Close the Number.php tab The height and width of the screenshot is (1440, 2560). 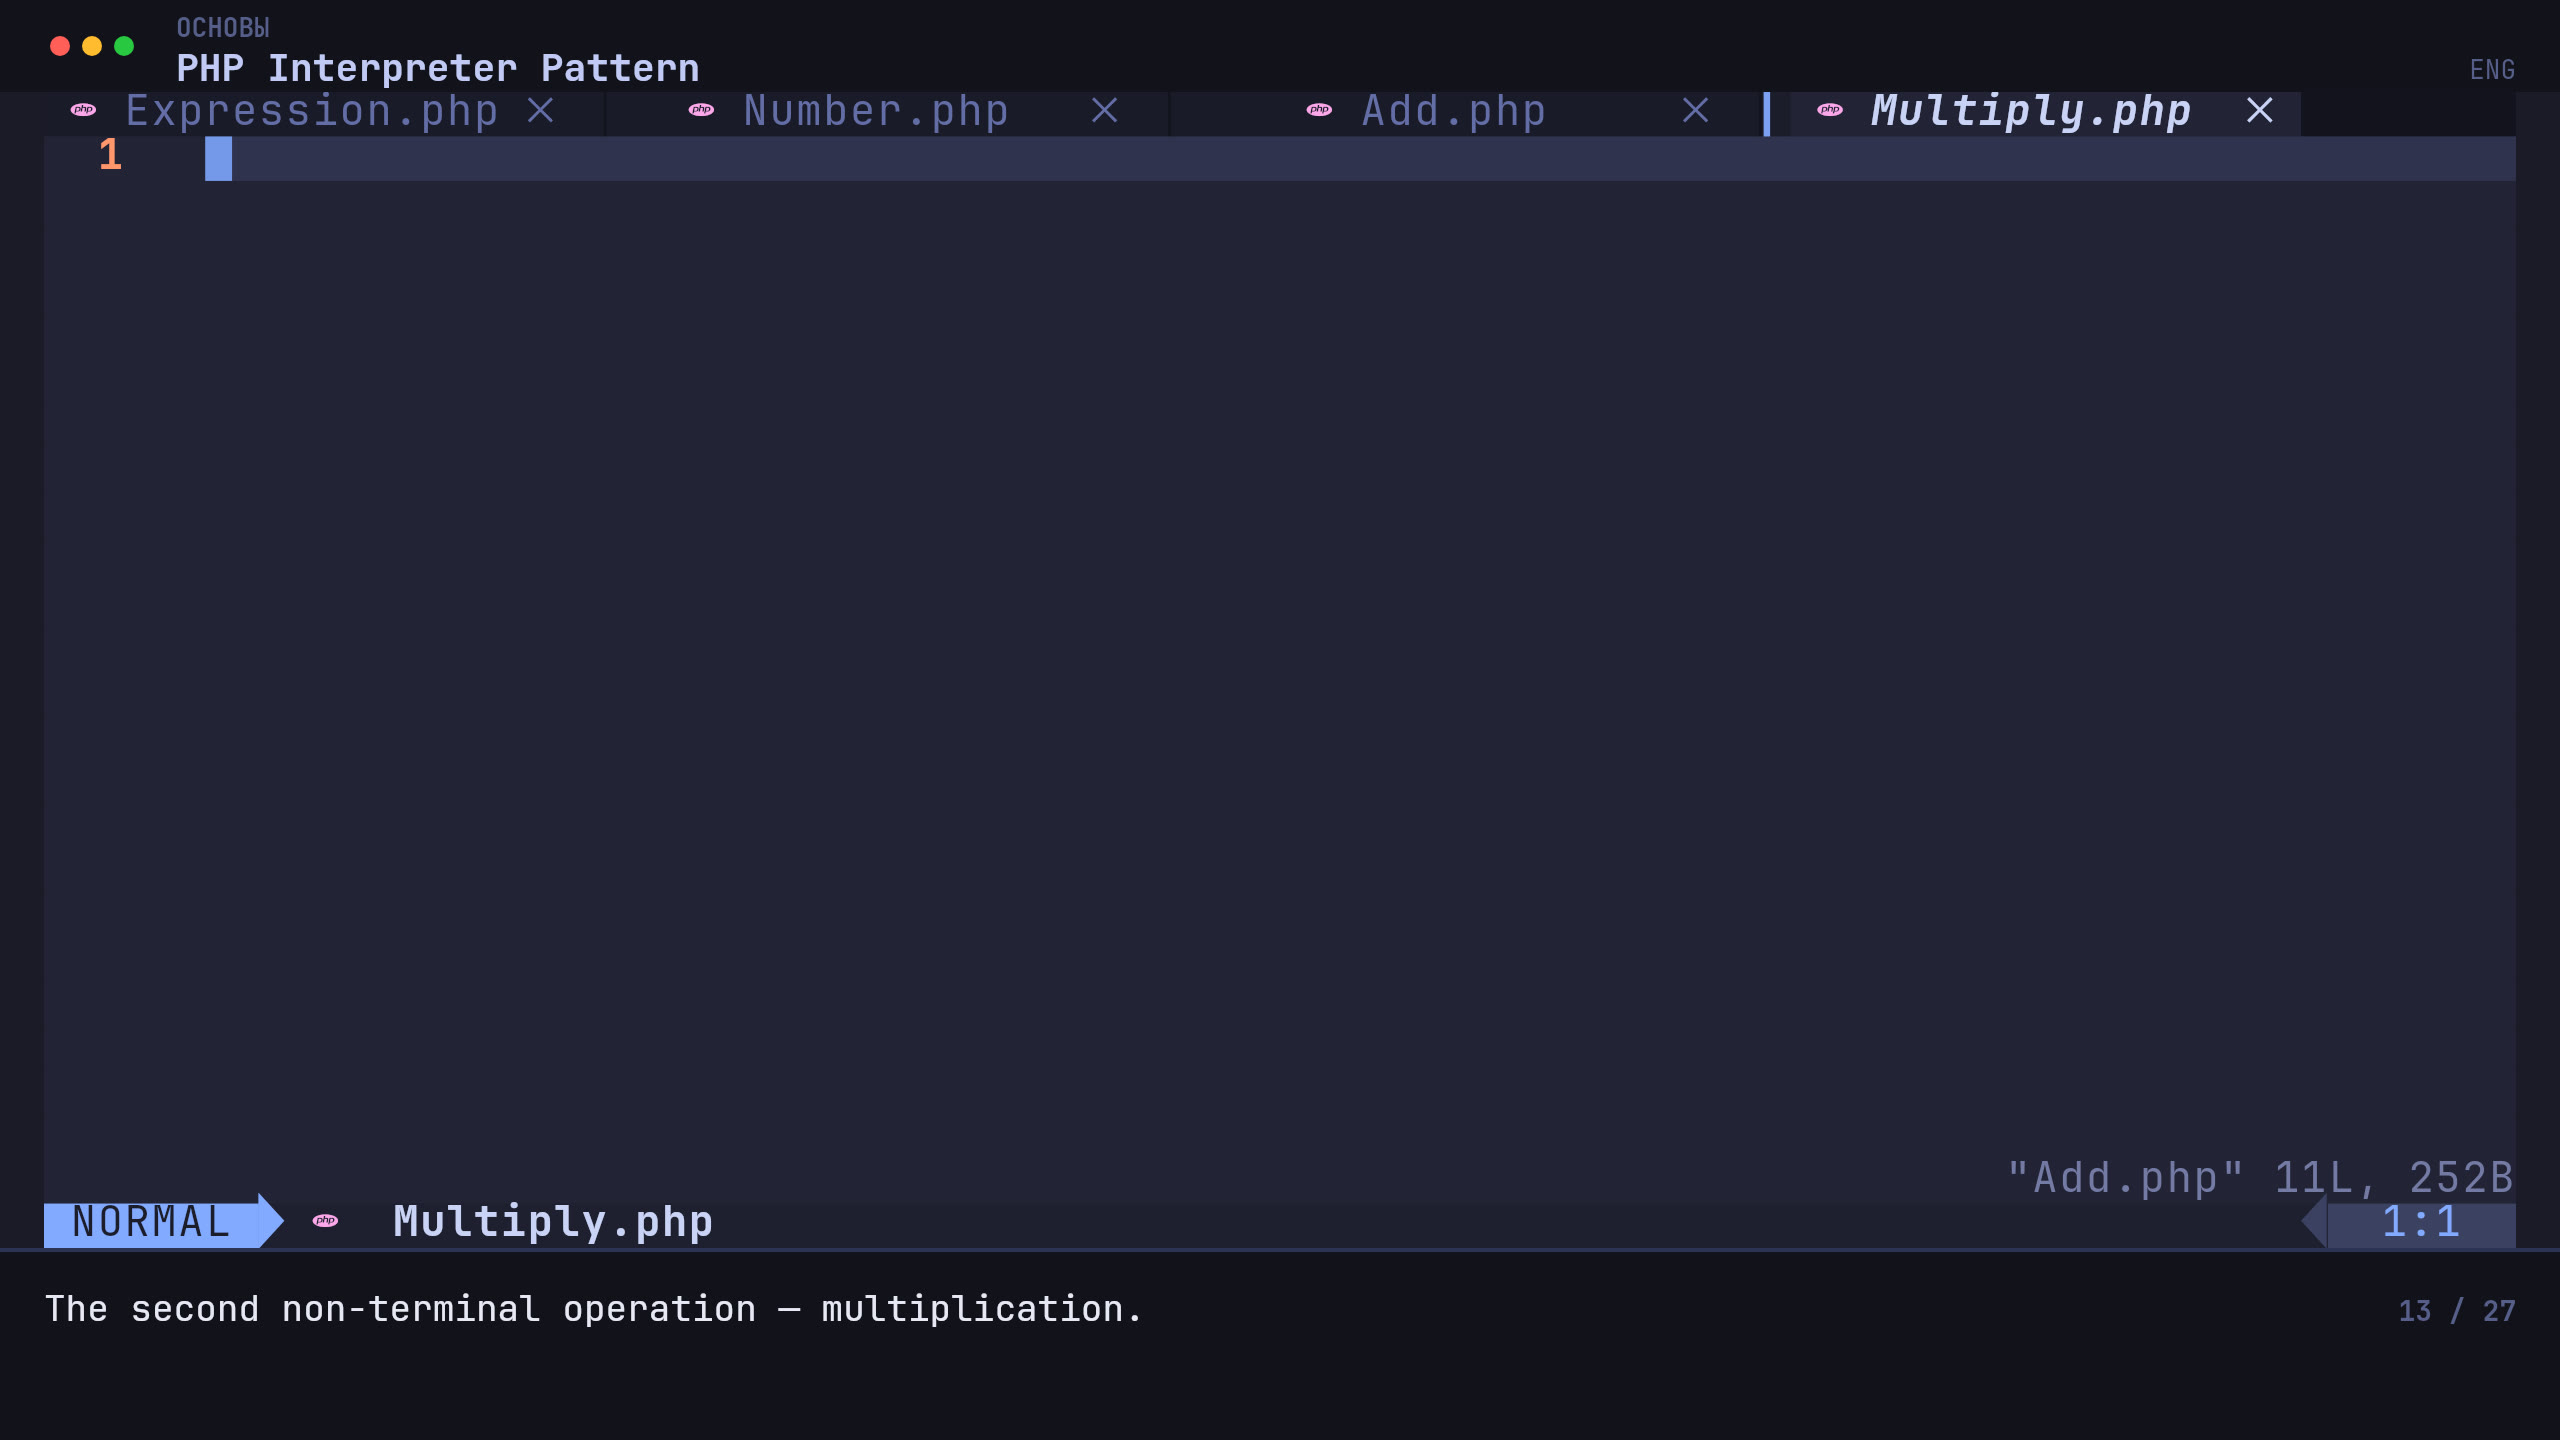click(1104, 110)
